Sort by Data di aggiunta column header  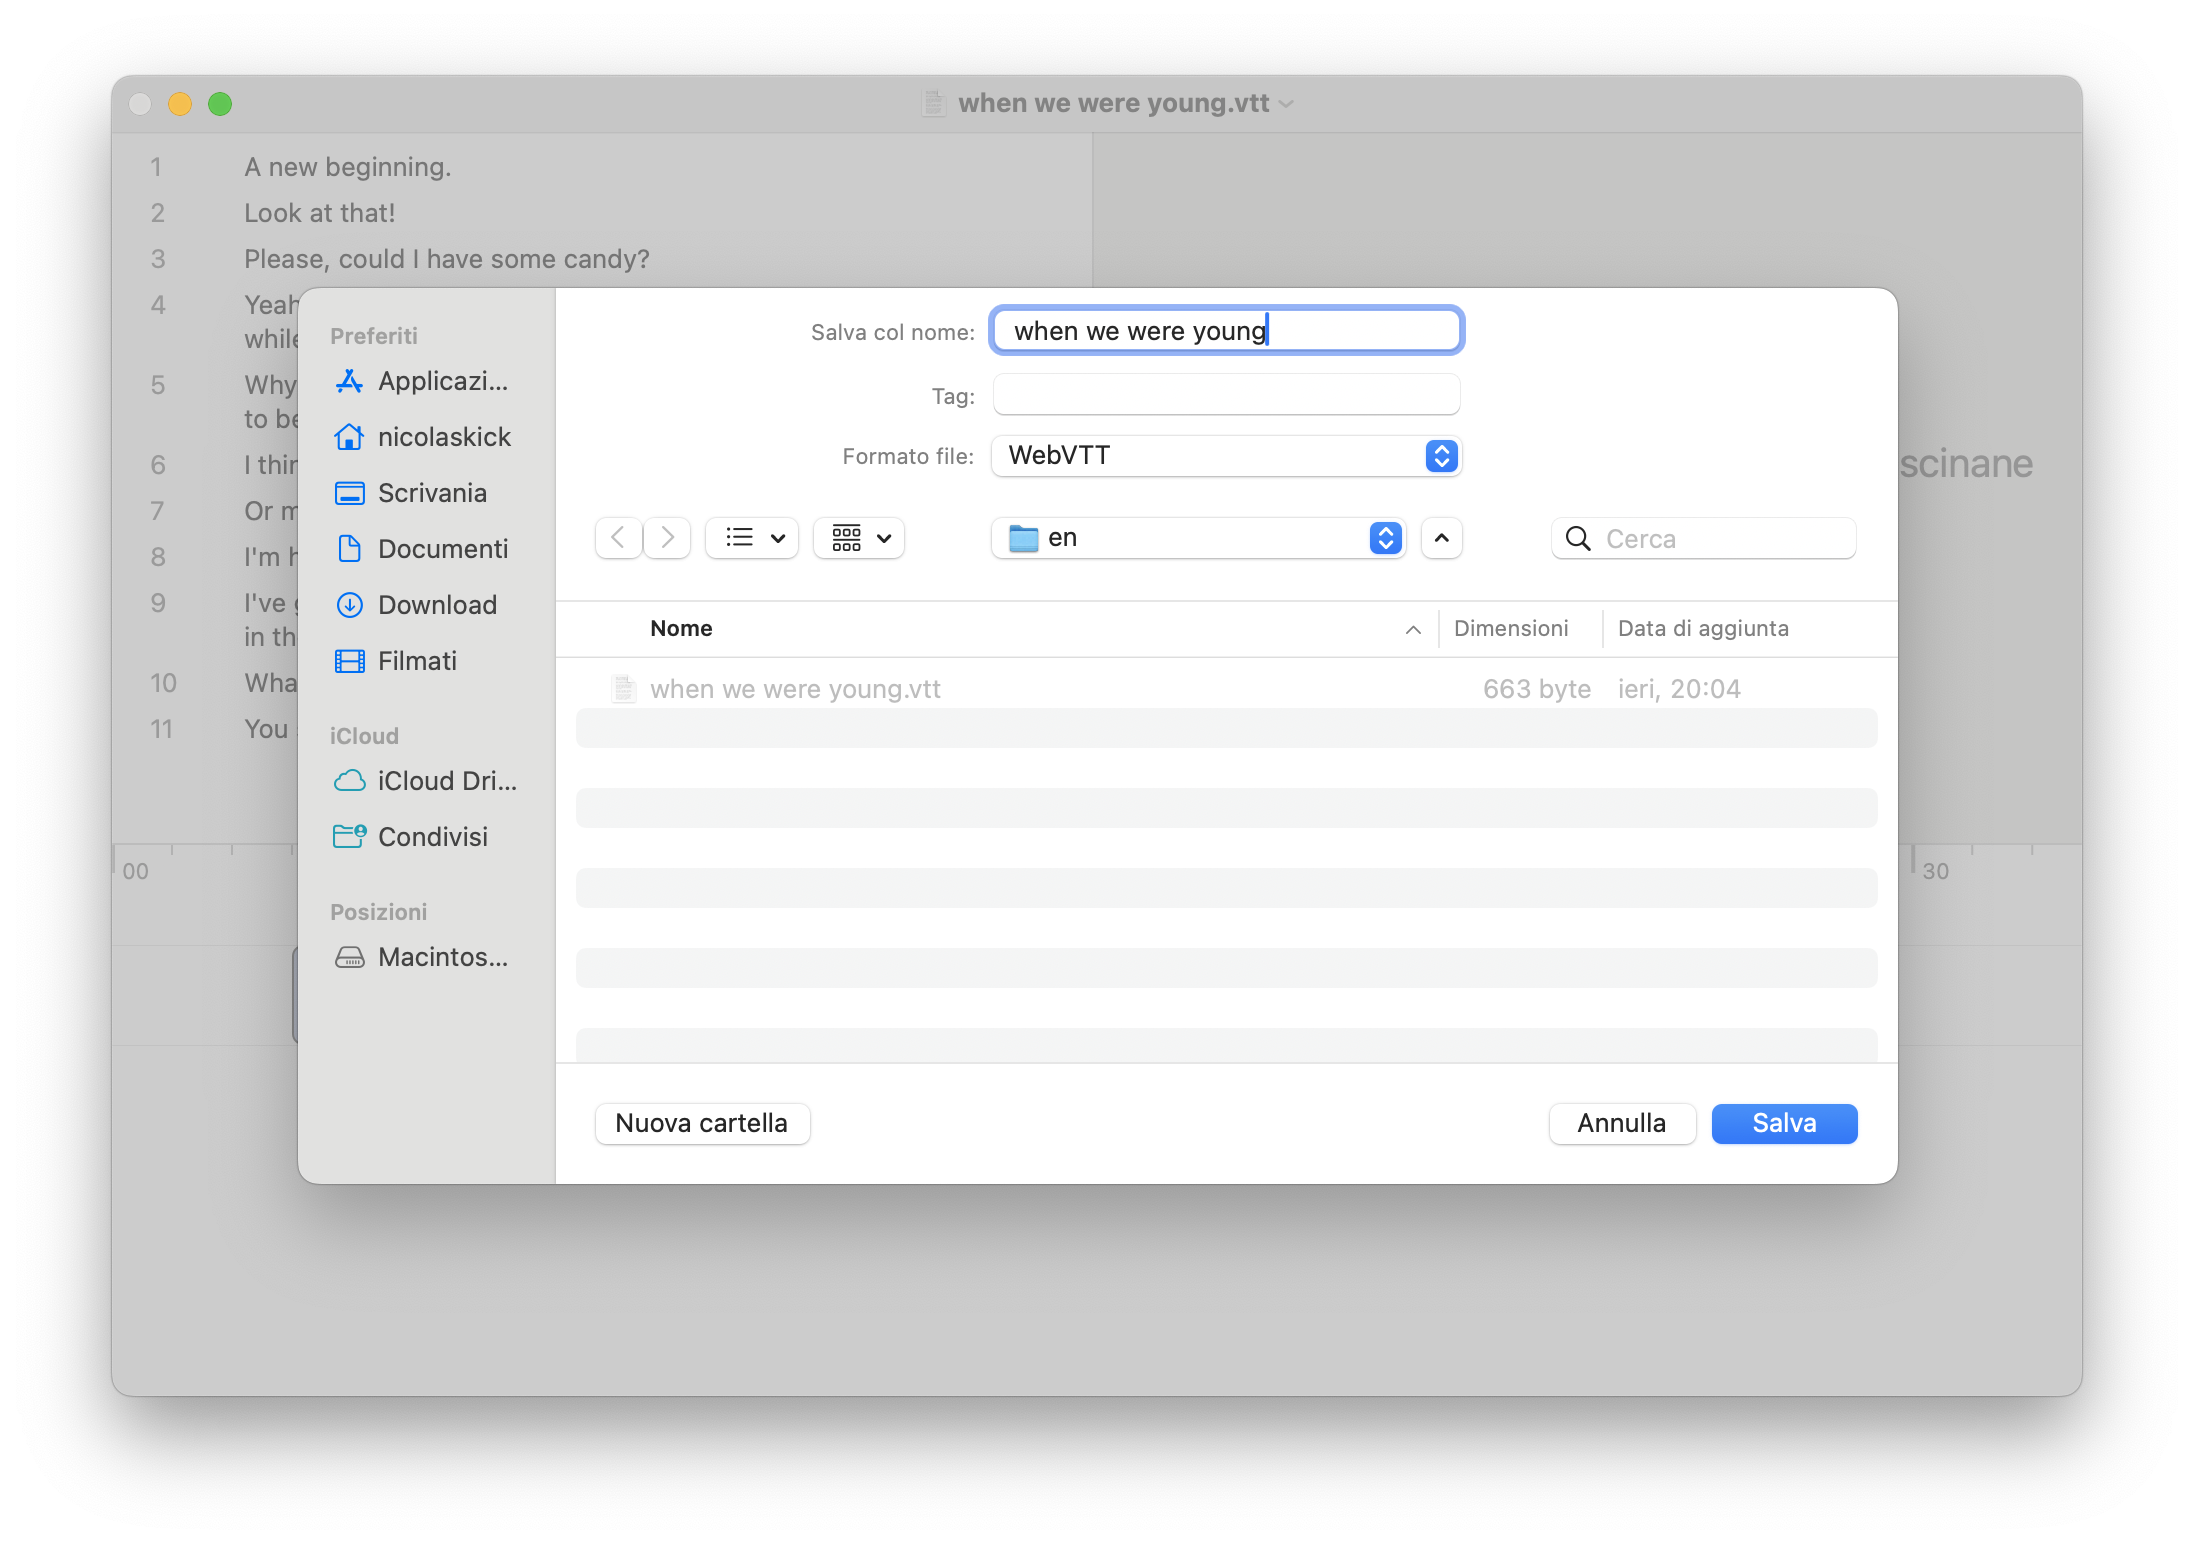pos(1703,628)
